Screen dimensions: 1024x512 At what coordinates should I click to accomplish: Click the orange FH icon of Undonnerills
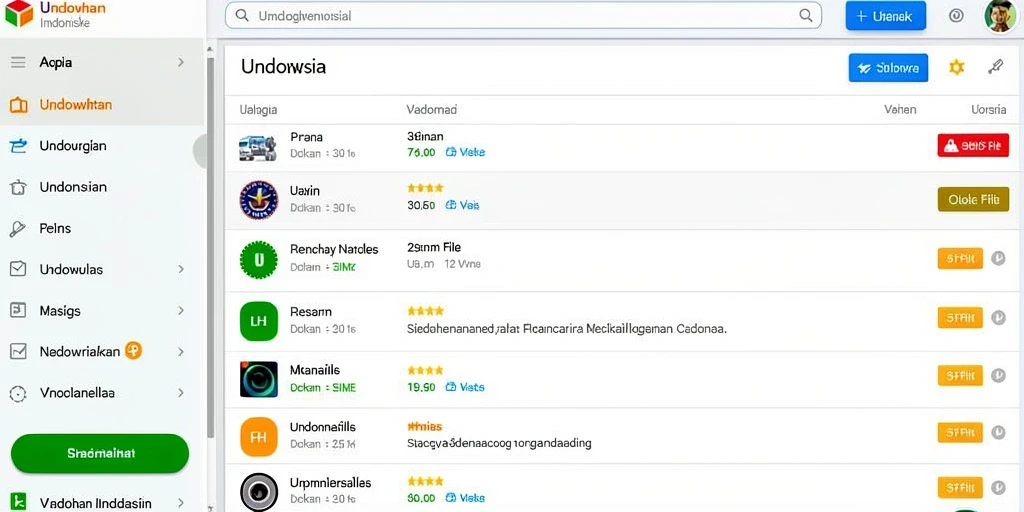point(259,437)
